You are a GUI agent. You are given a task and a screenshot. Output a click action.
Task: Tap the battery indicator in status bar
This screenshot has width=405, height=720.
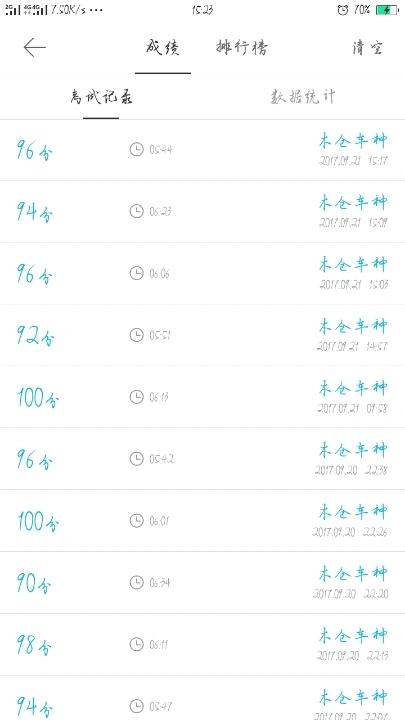click(387, 10)
